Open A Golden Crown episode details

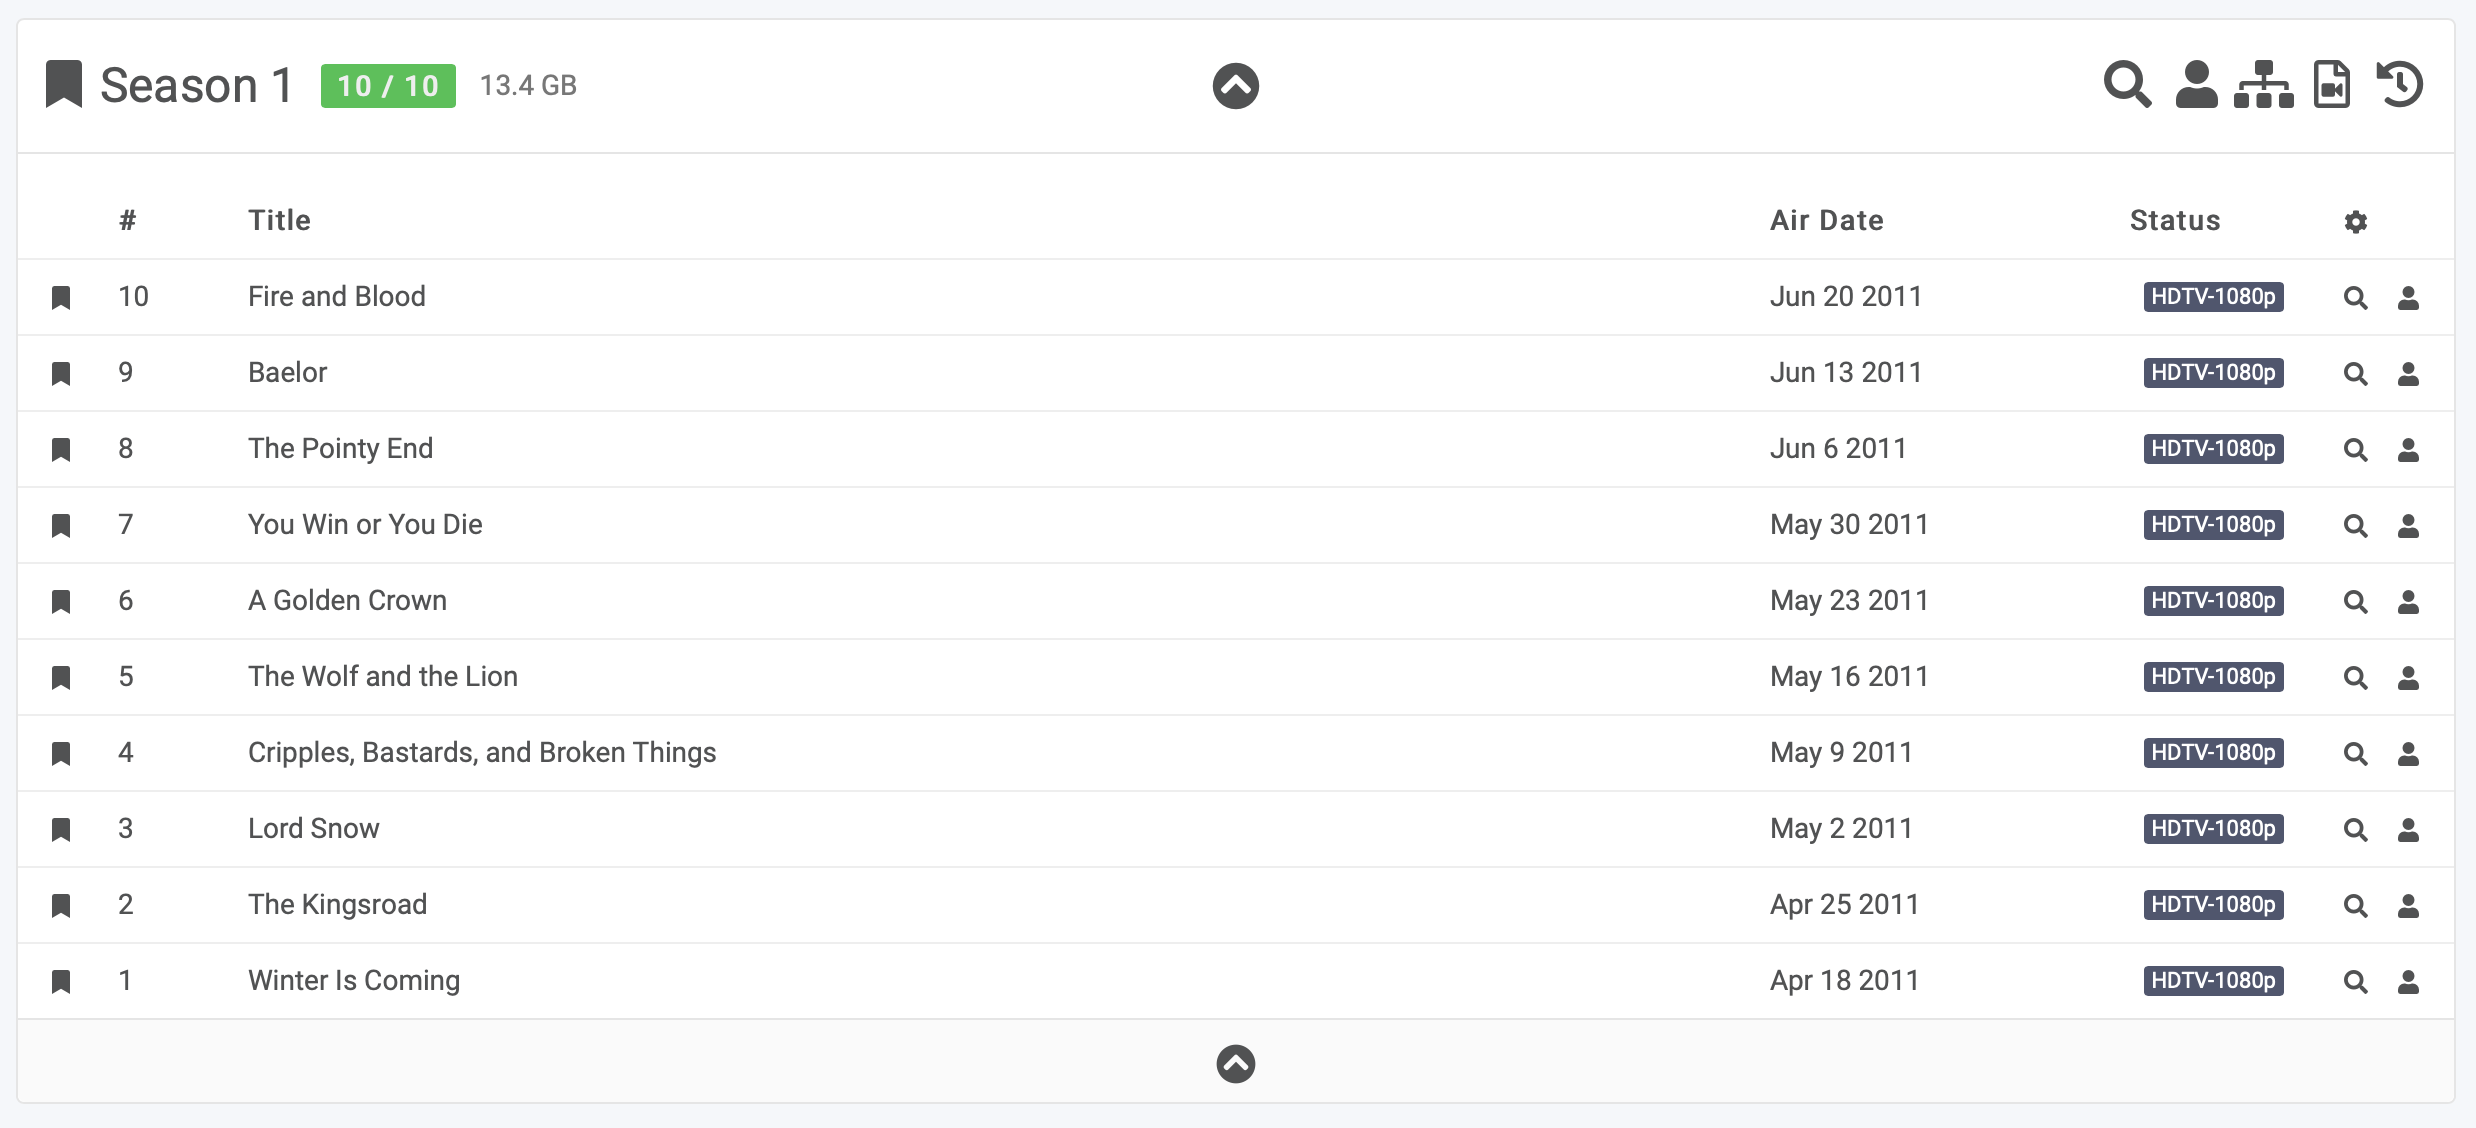pos(348,600)
